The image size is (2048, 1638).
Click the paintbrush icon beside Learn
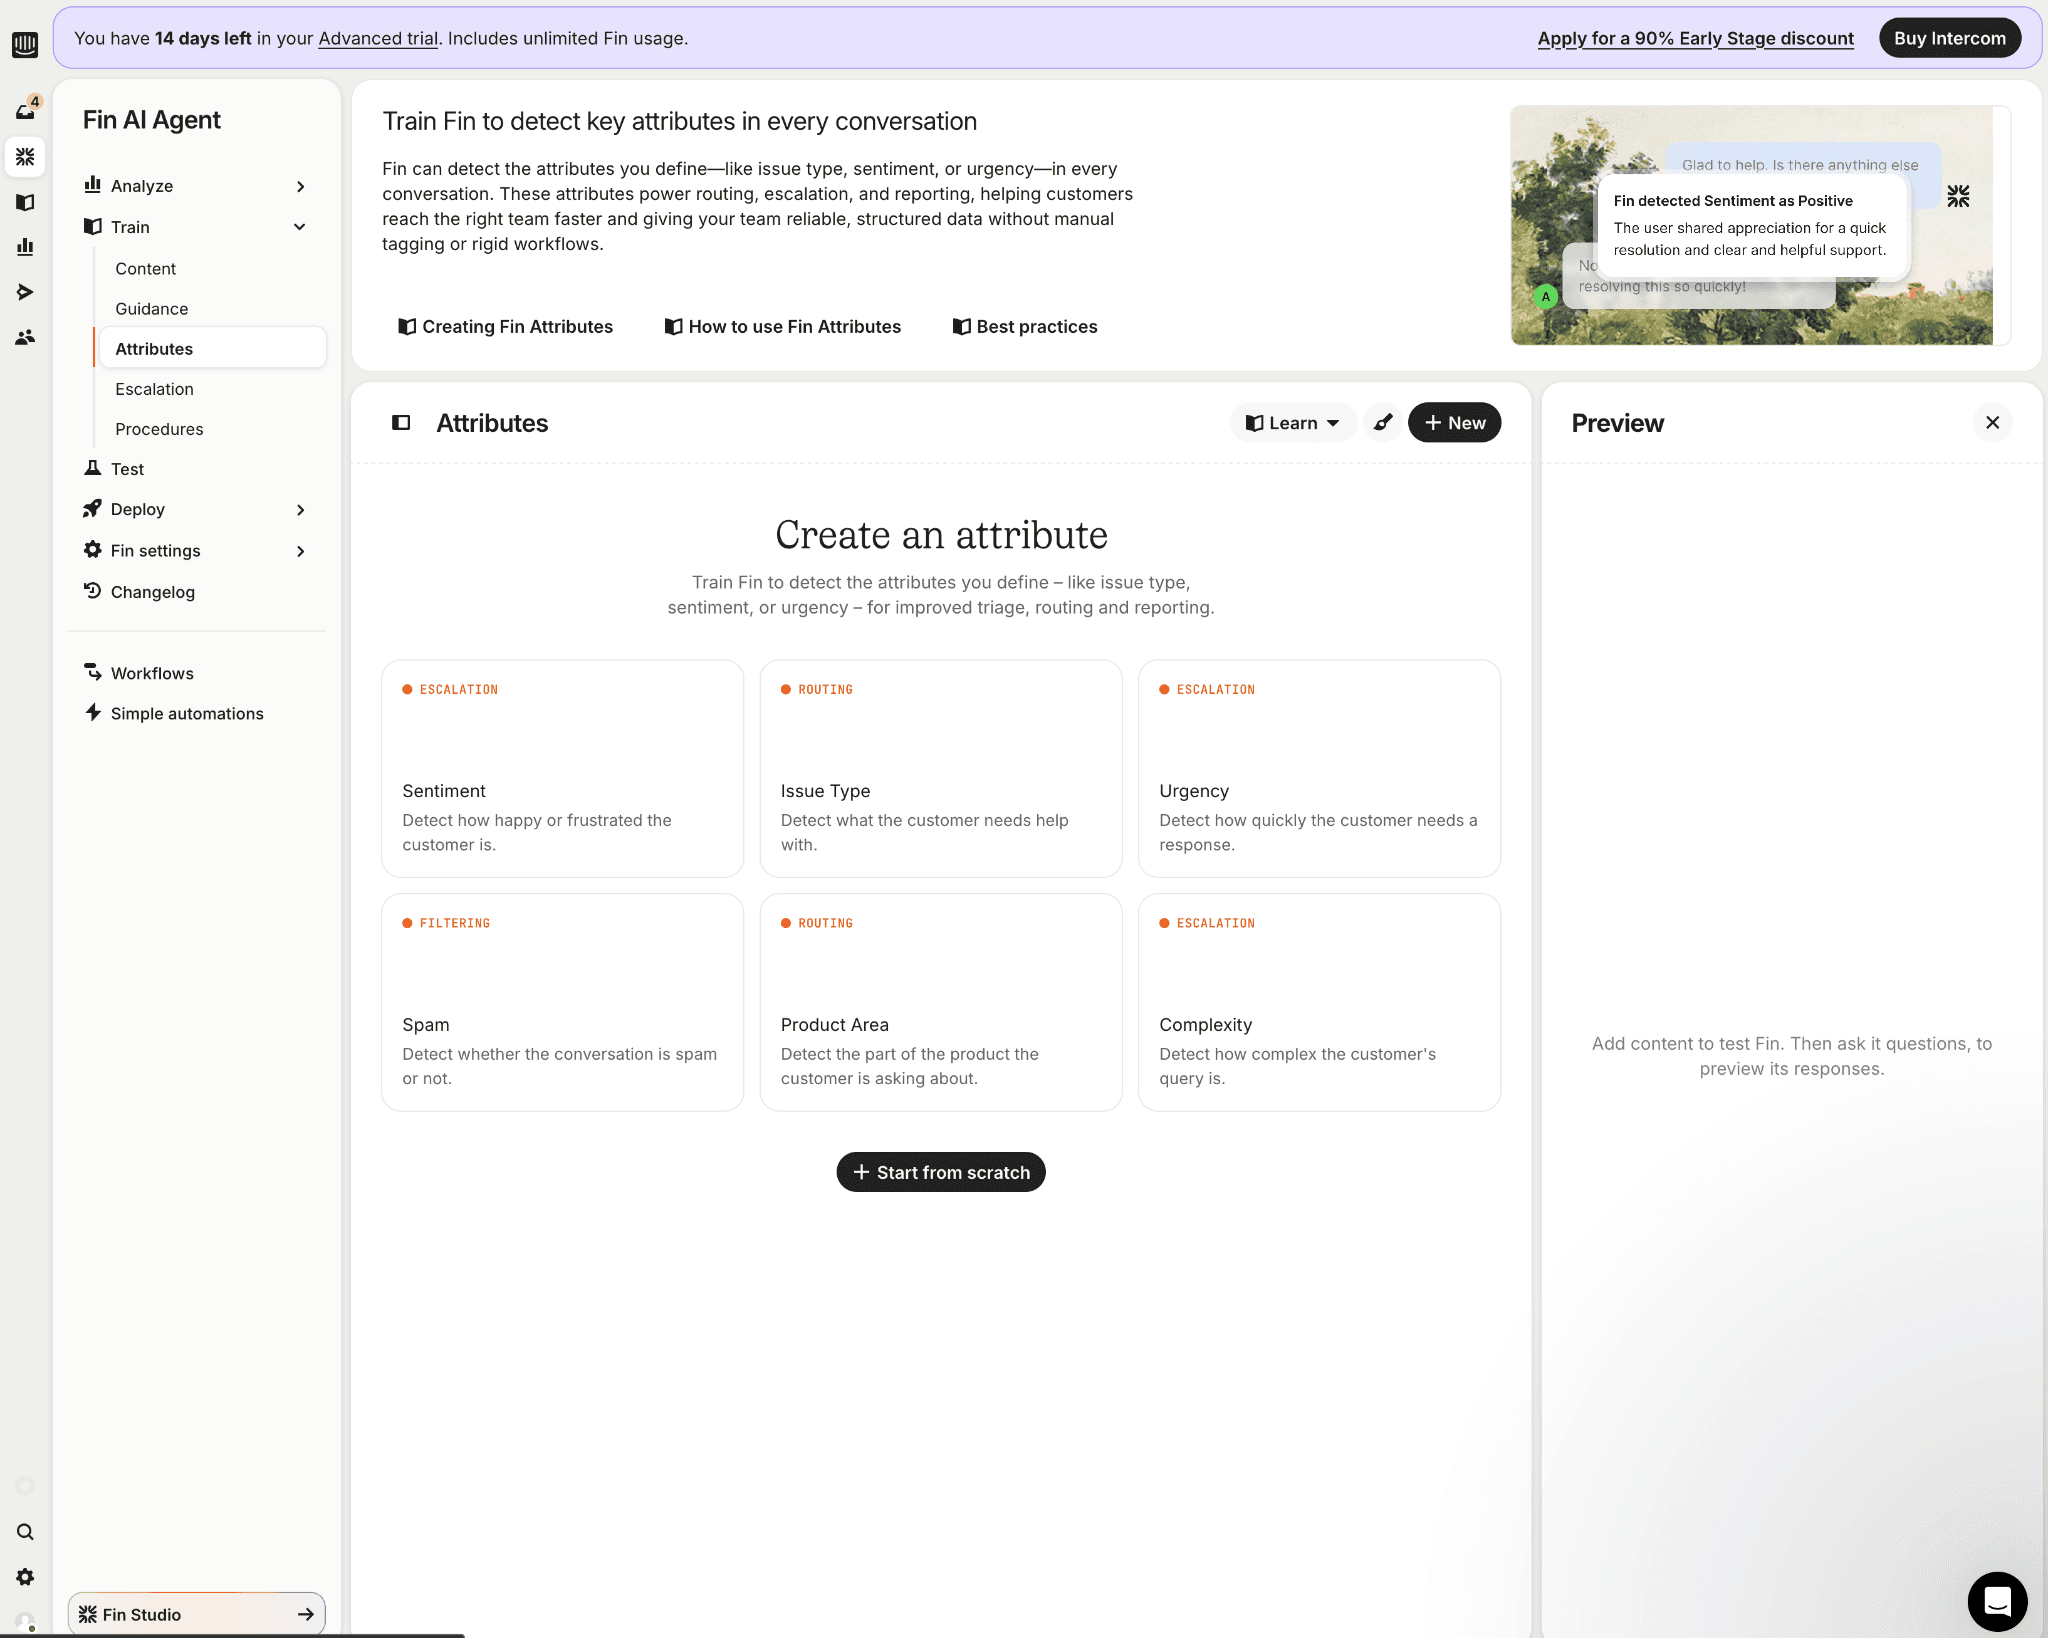click(1383, 423)
